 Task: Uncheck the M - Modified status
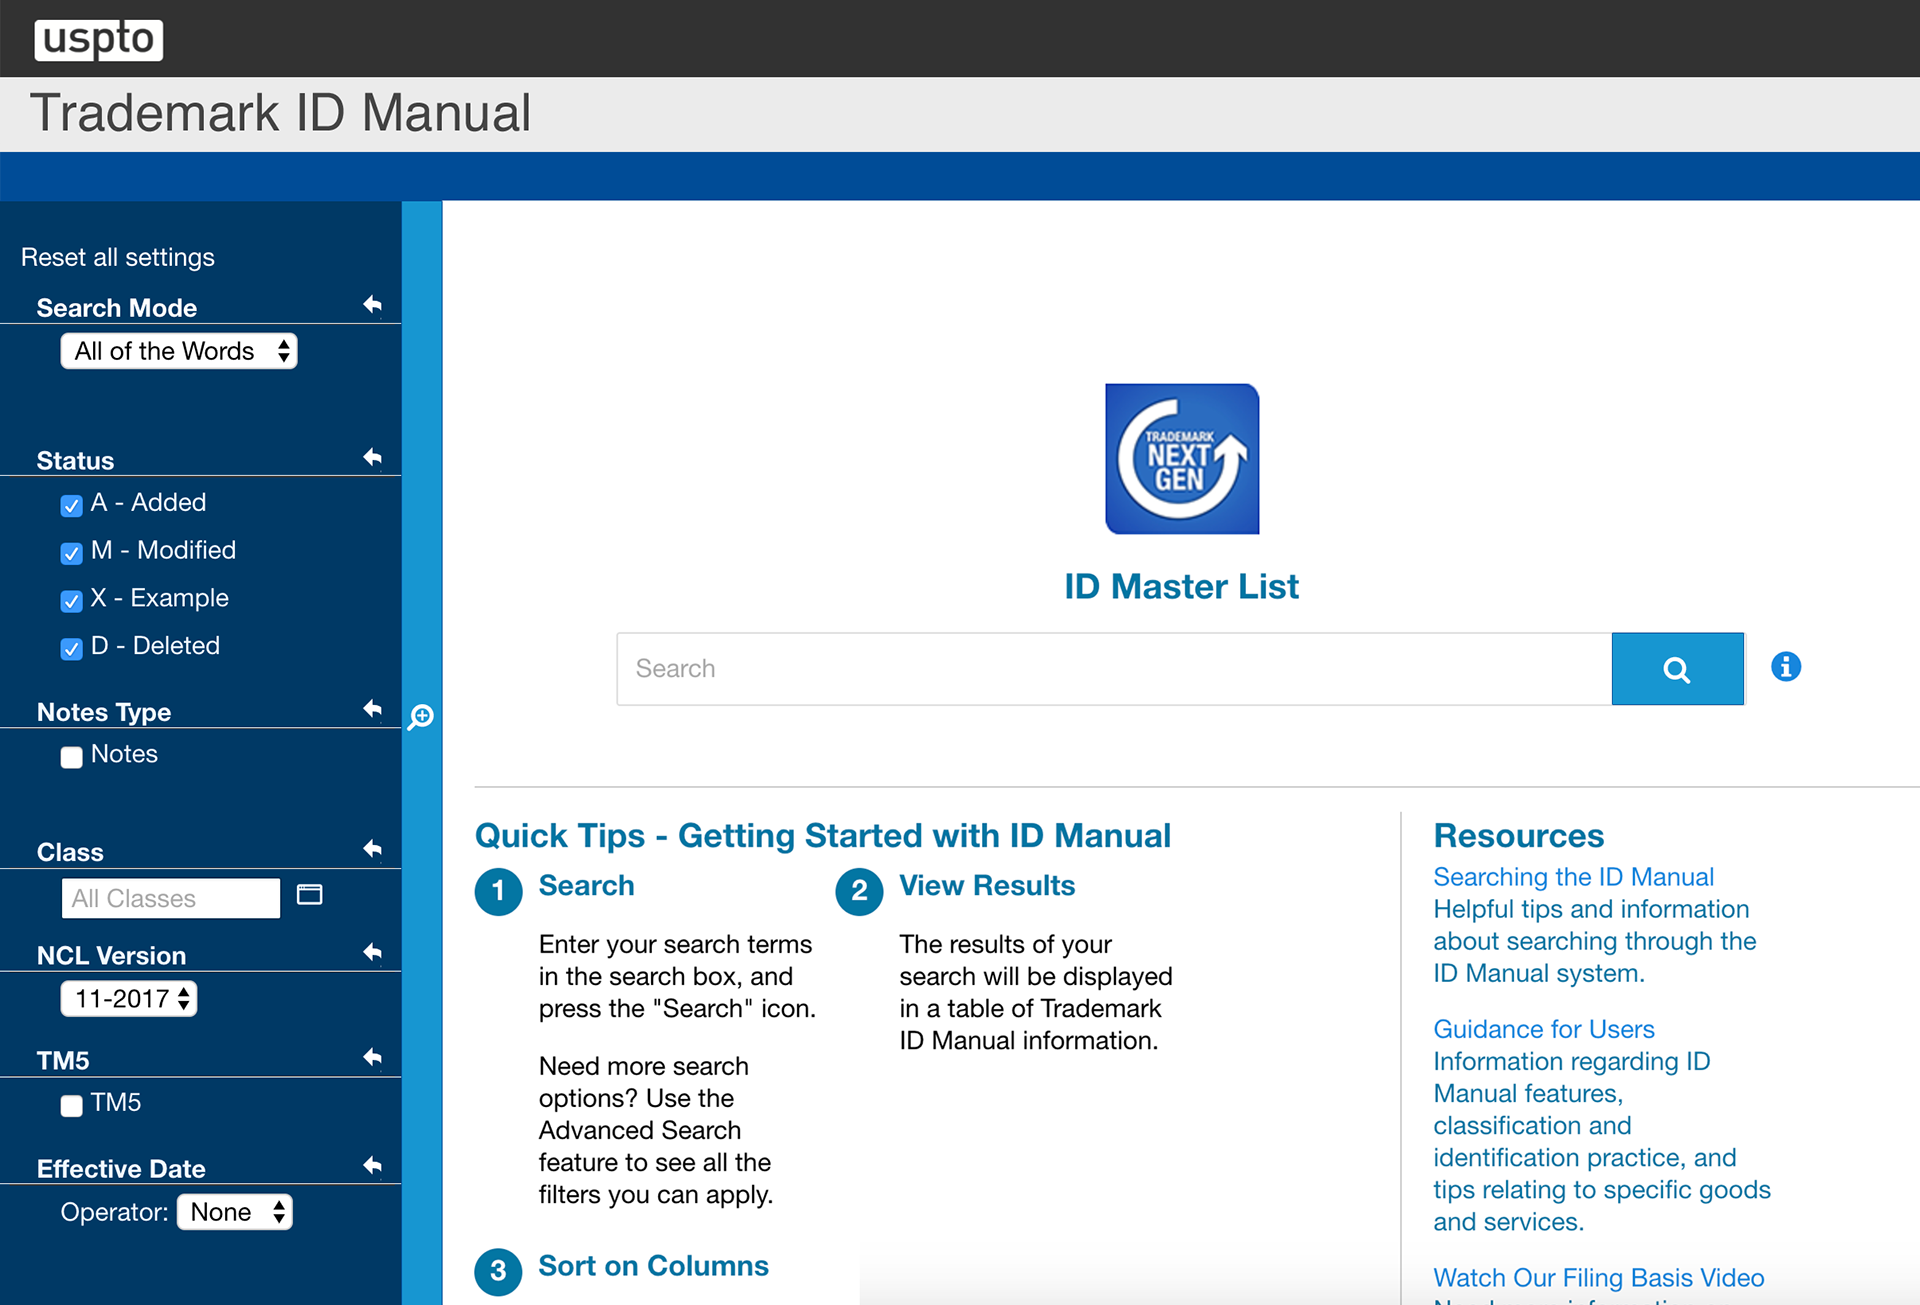(71, 553)
